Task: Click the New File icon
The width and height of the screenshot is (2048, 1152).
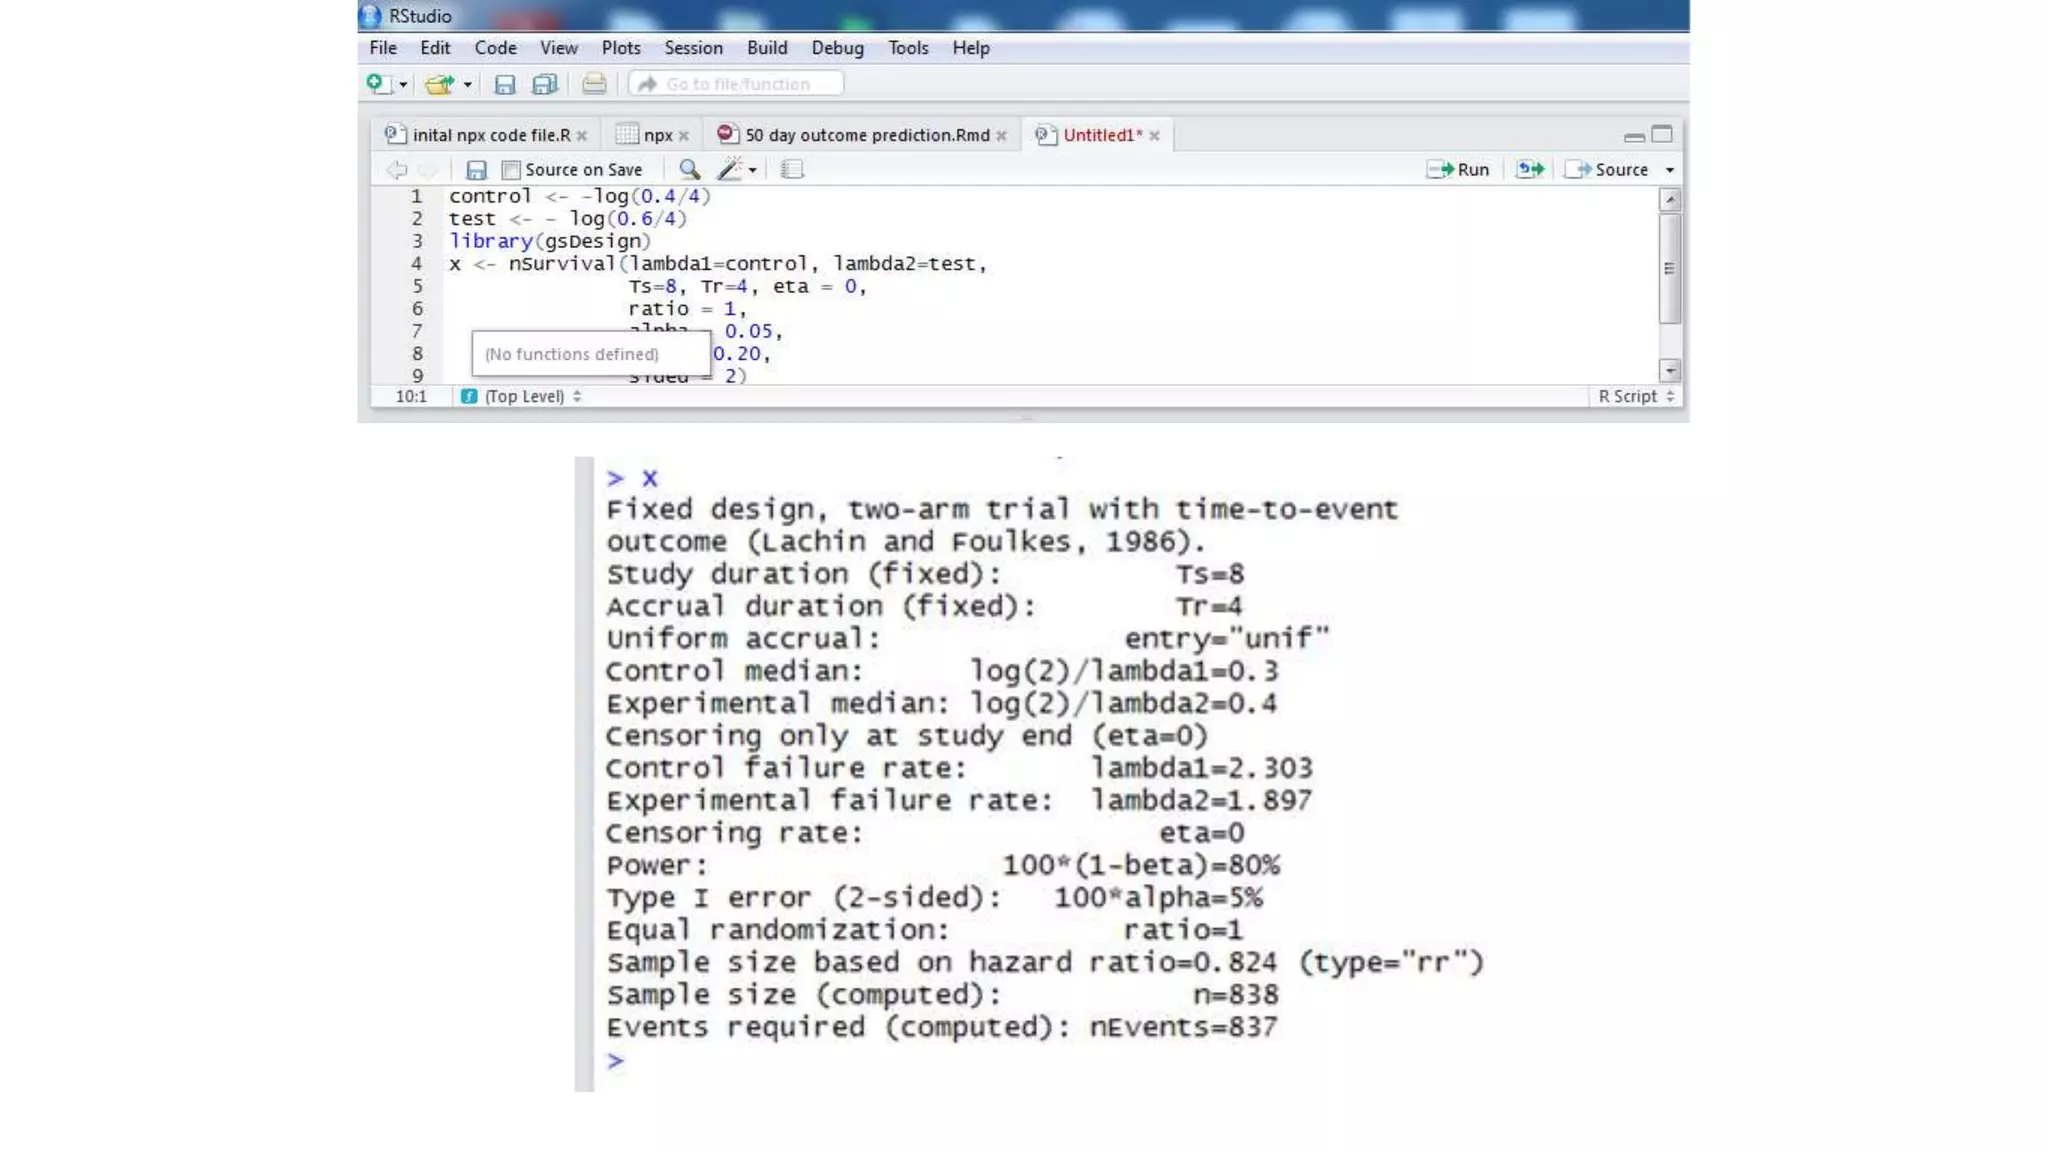Action: coord(376,84)
